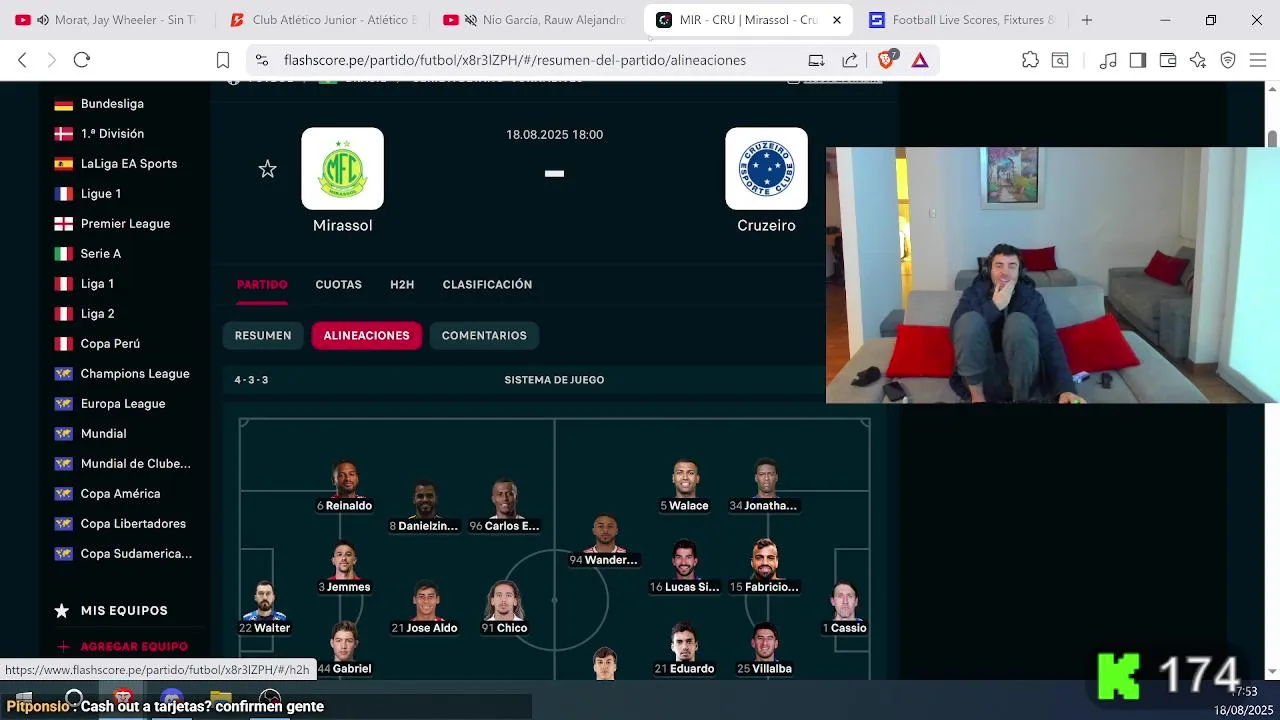
Task: Click player 3 Jemmes
Action: coord(345,568)
